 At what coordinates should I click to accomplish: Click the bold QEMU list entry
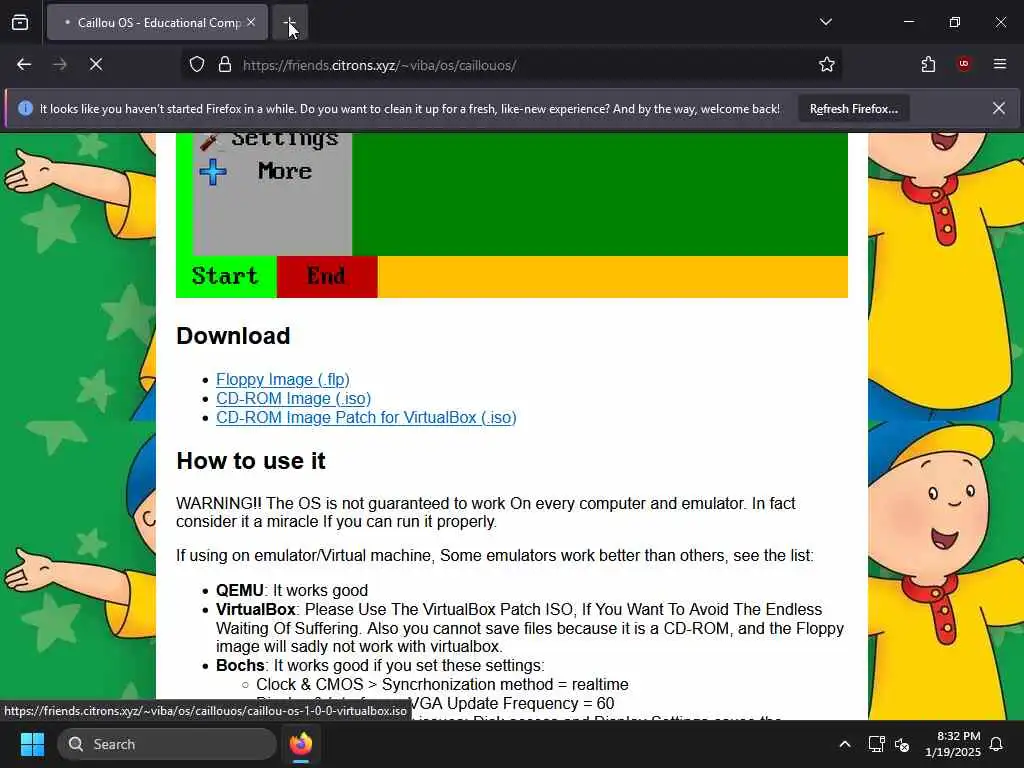240,590
